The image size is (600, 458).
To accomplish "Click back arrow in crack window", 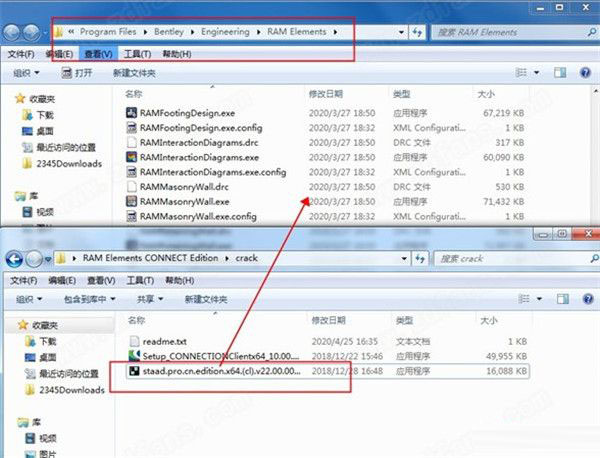I will [14, 260].
